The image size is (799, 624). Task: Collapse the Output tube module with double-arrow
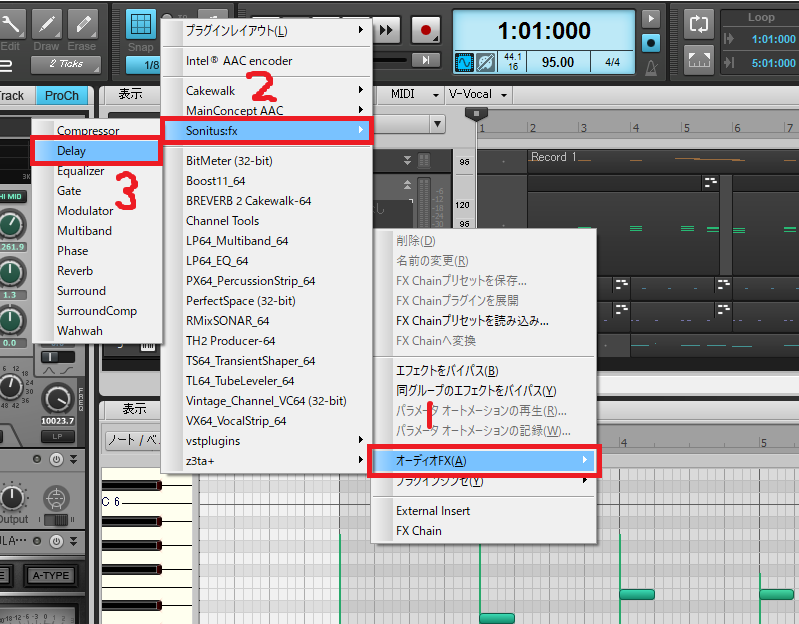[74, 459]
